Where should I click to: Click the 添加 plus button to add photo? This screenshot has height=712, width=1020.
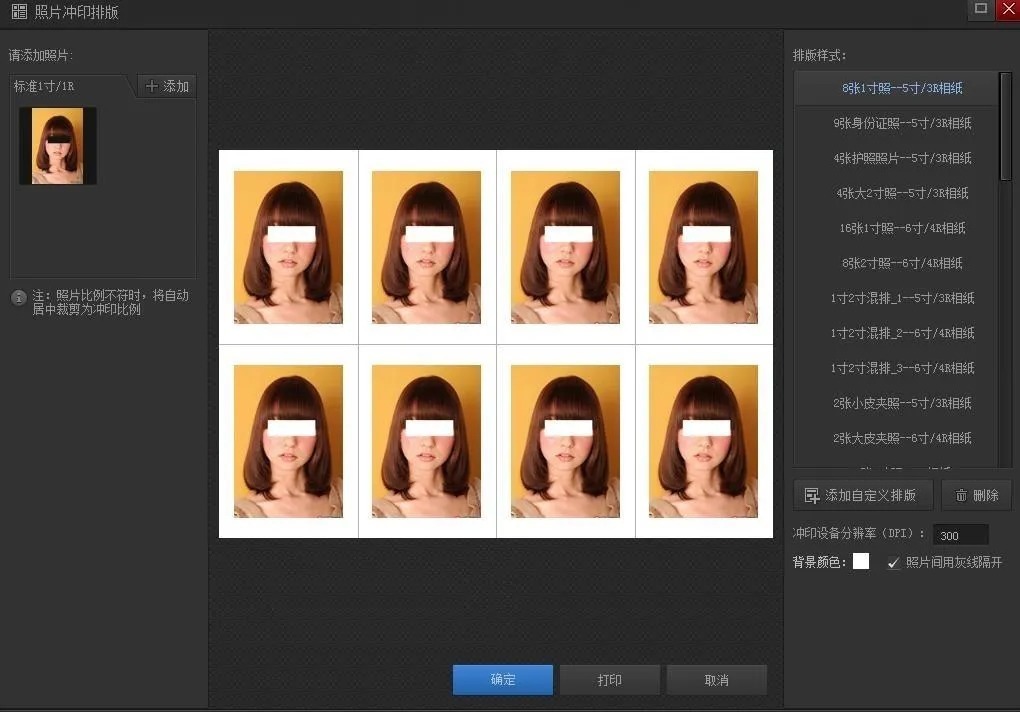click(x=167, y=87)
